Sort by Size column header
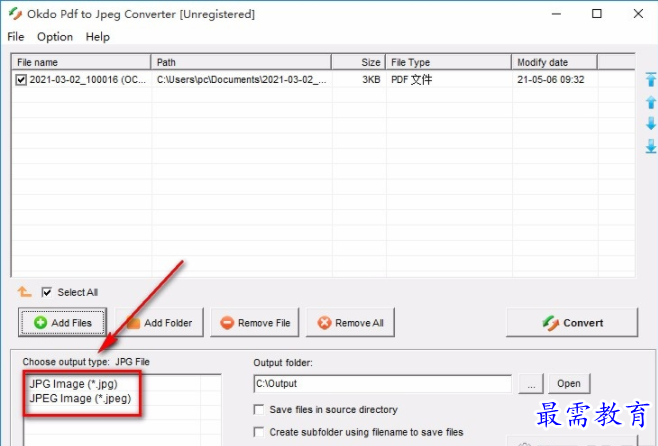Image resolution: width=658 pixels, height=446 pixels. [359, 62]
